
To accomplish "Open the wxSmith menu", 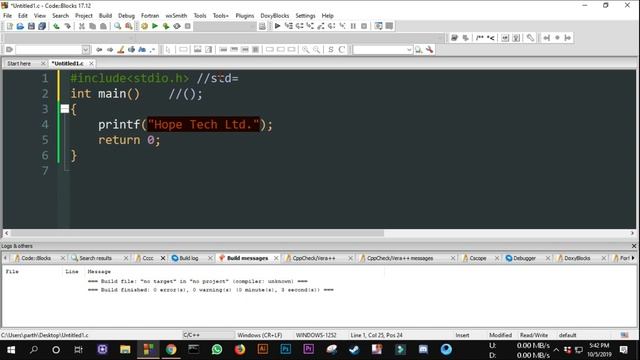I will tap(176, 16).
